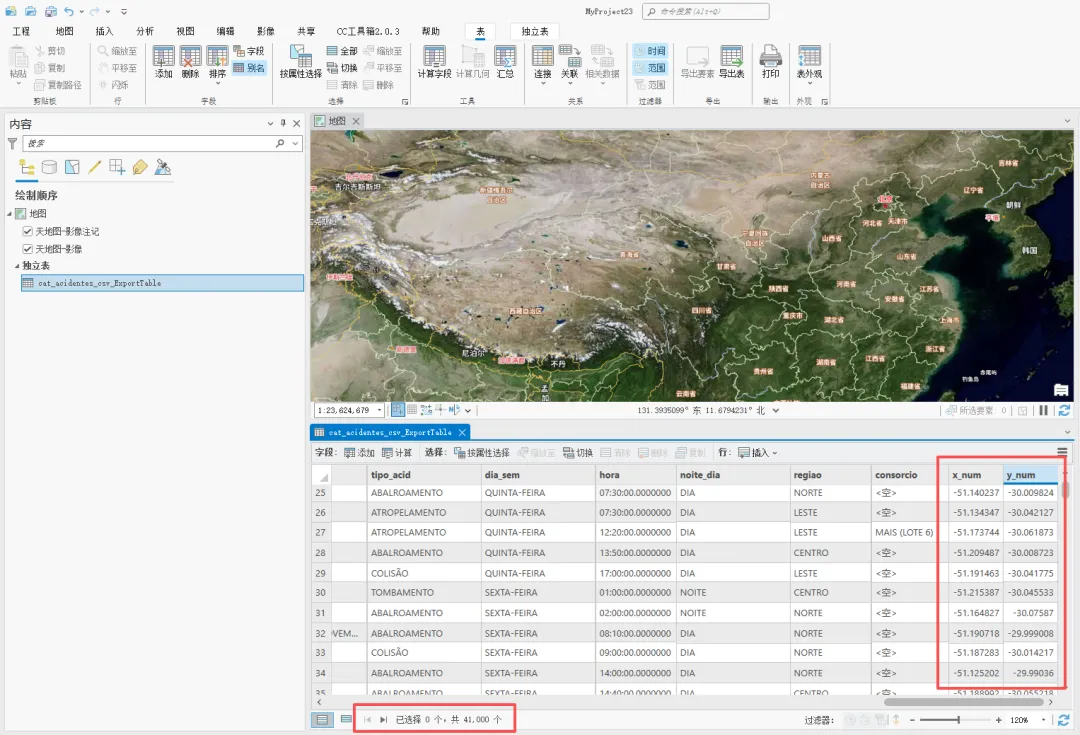Click the 添加 add field icon in ribbon
The width and height of the screenshot is (1080, 735).
(163, 62)
